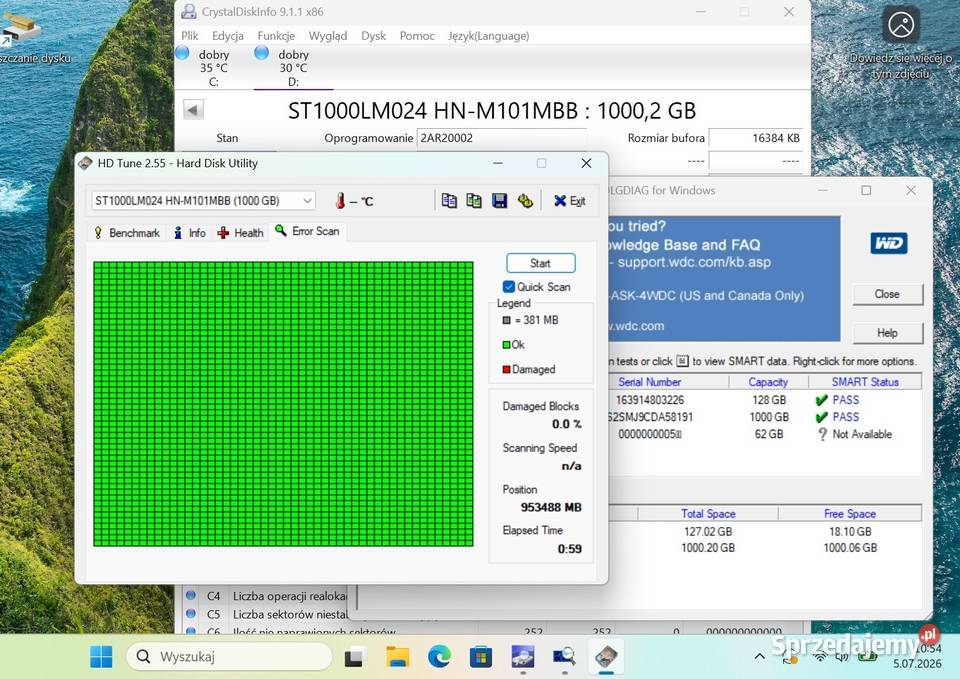Viewport: 960px width, 679px height.
Task: Click the WD logo in DLGDIAG window
Action: click(x=888, y=243)
